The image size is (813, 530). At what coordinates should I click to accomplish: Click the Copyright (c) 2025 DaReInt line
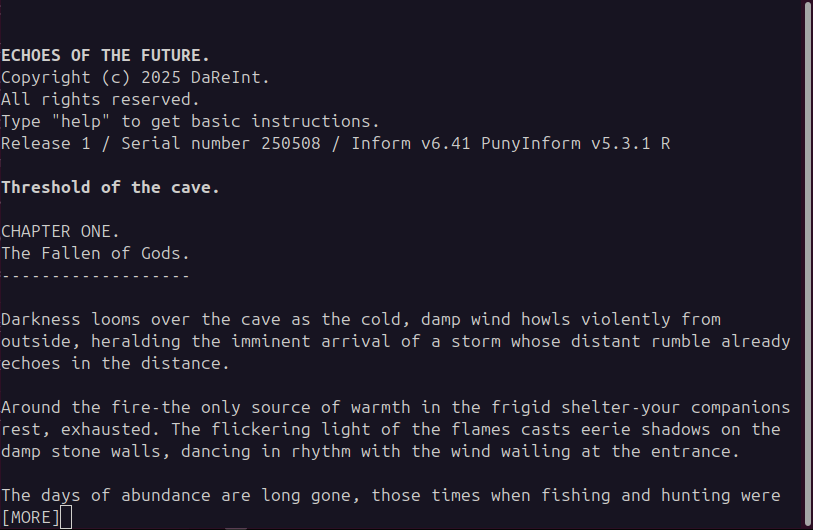tap(135, 77)
